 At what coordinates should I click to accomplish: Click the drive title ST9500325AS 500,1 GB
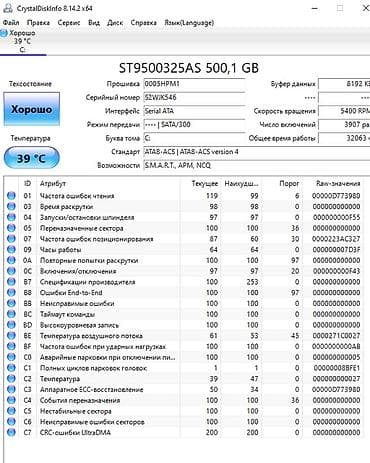pos(189,68)
